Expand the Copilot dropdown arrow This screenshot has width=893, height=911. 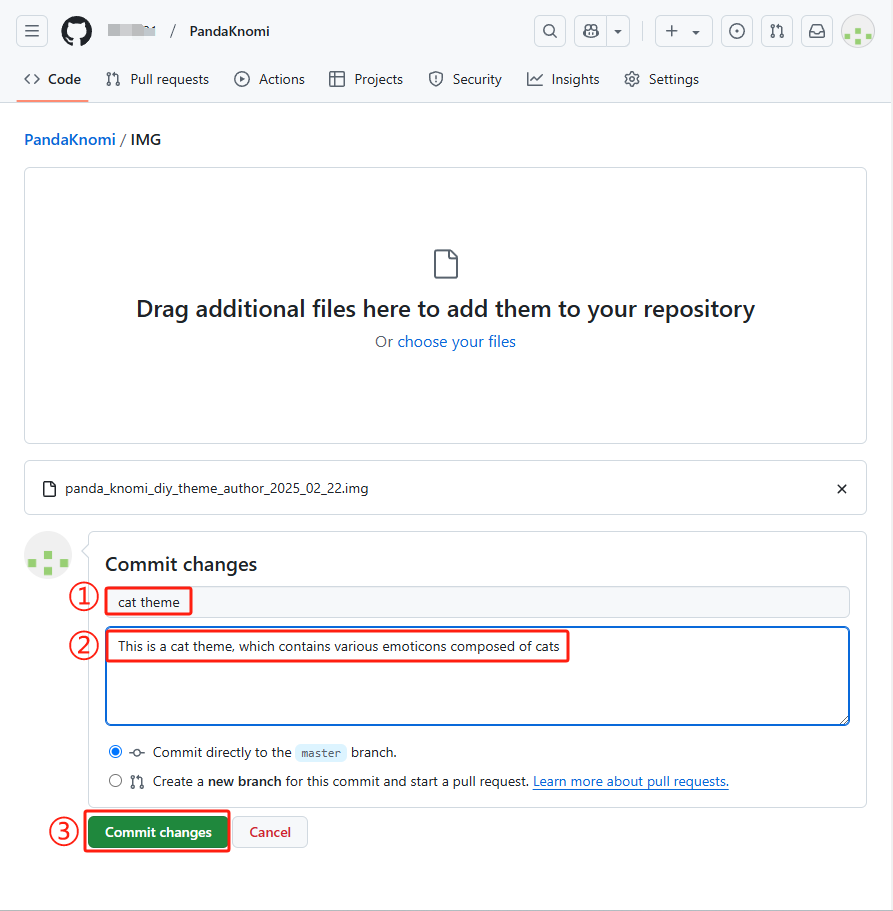tap(618, 31)
